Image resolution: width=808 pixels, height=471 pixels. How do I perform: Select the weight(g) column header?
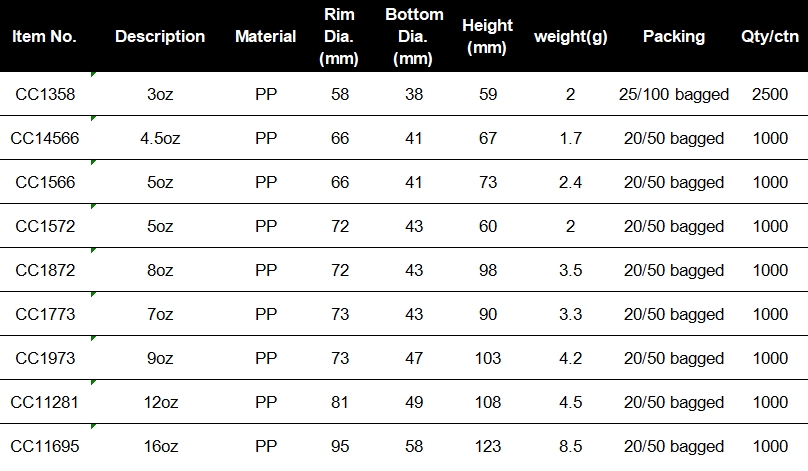[570, 37]
